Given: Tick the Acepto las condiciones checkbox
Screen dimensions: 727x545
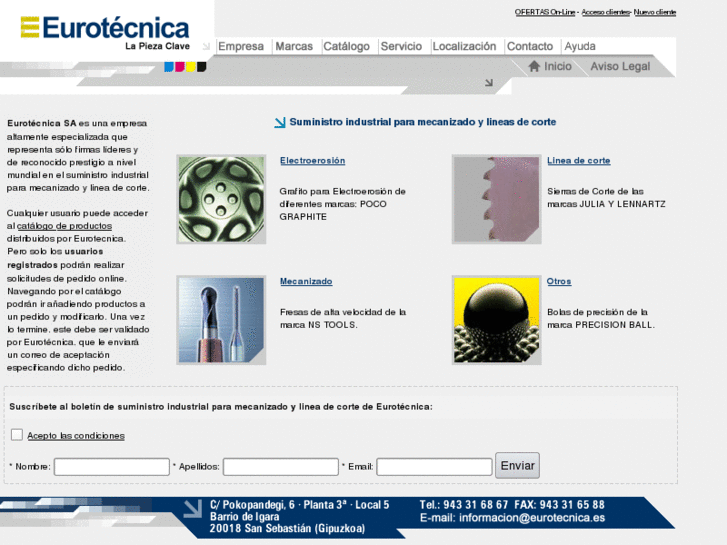Looking at the screenshot, I should pyautogui.click(x=17, y=435).
